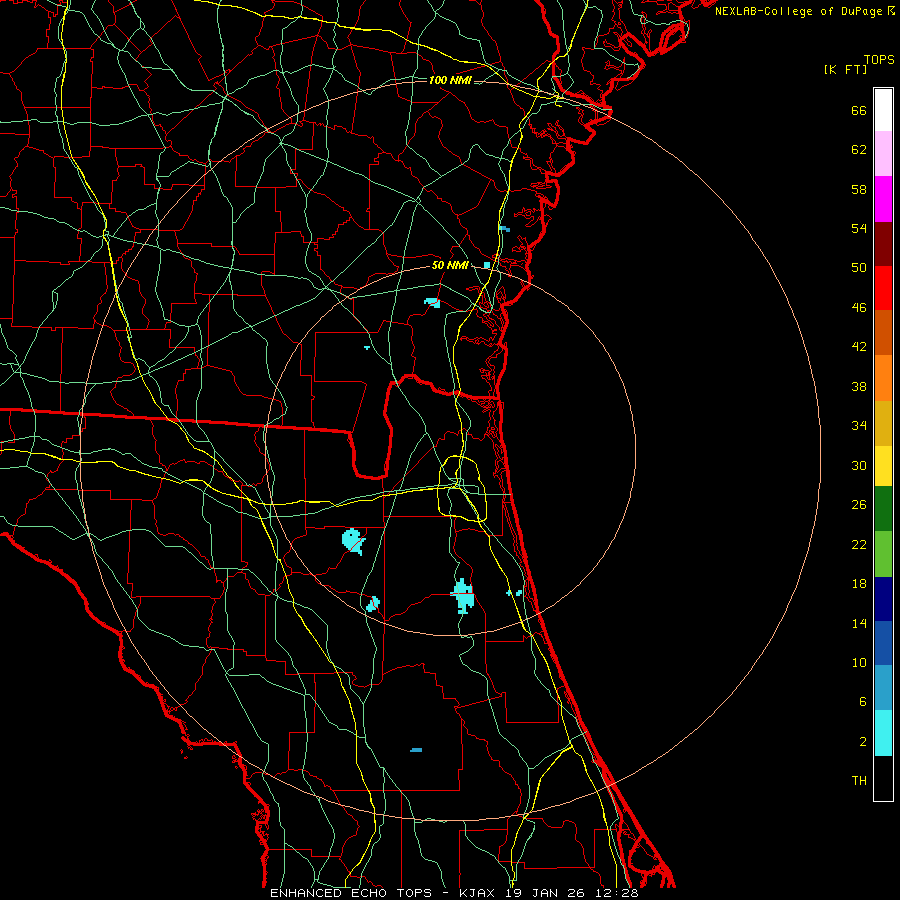Click the steel blue legend swatch
This screenshot has height=900, width=900.
click(x=883, y=688)
